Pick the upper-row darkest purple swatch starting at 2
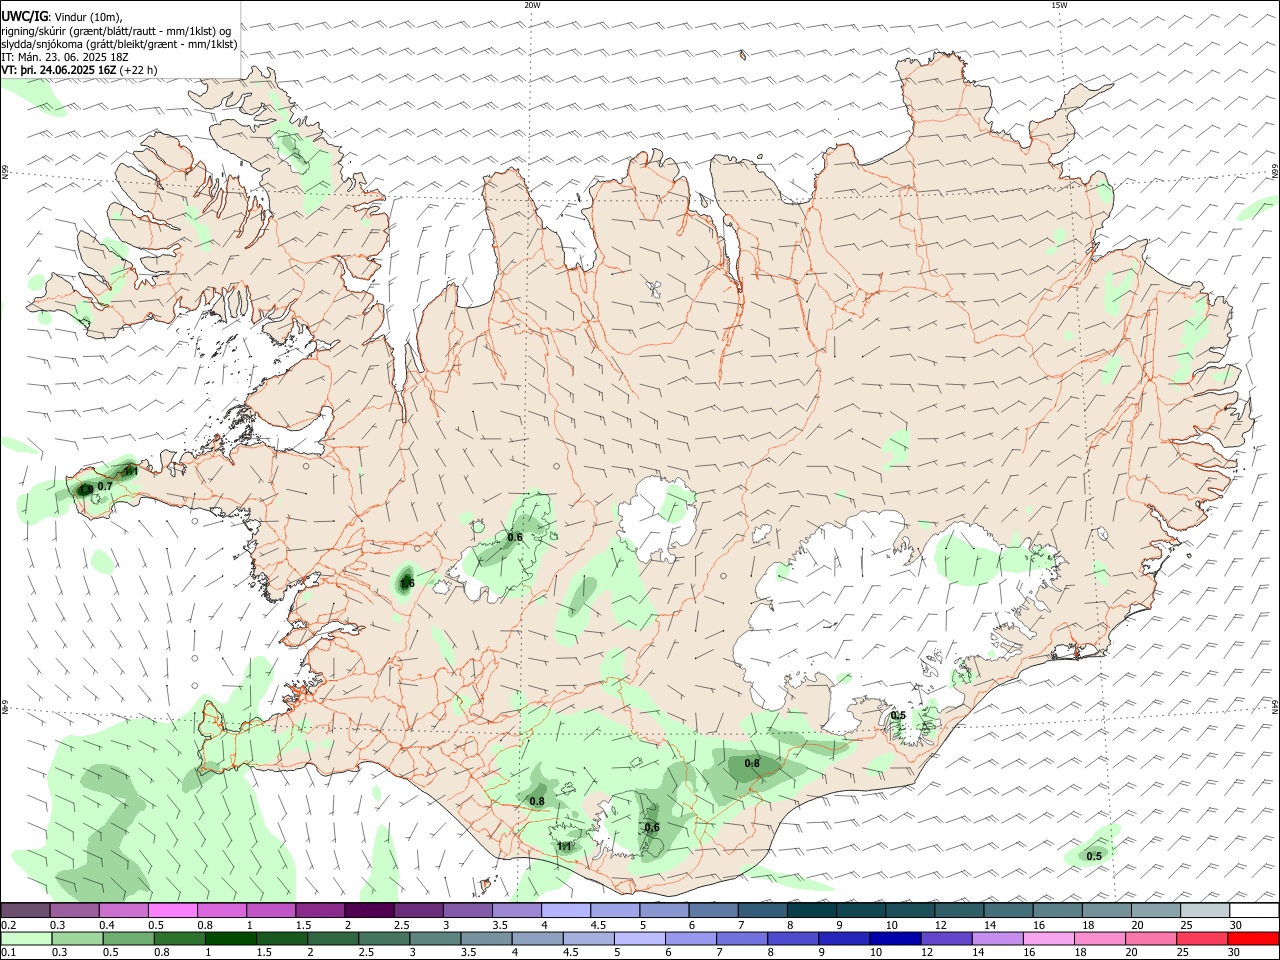This screenshot has height=960, width=1280. click(x=369, y=911)
